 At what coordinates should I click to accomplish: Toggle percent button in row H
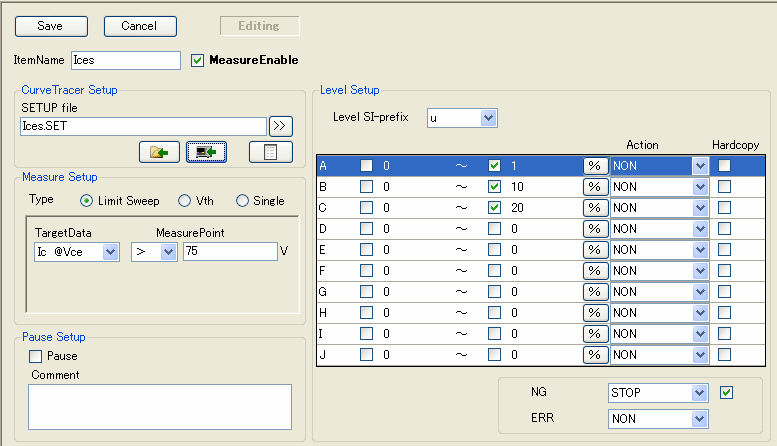pos(595,313)
